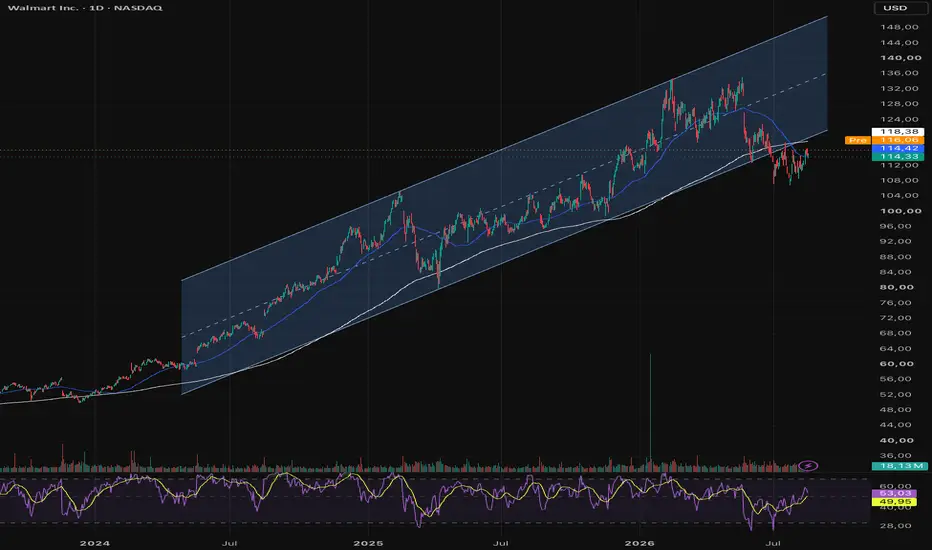Open the USD currency selector
This screenshot has height=550, width=932.
[x=895, y=8]
